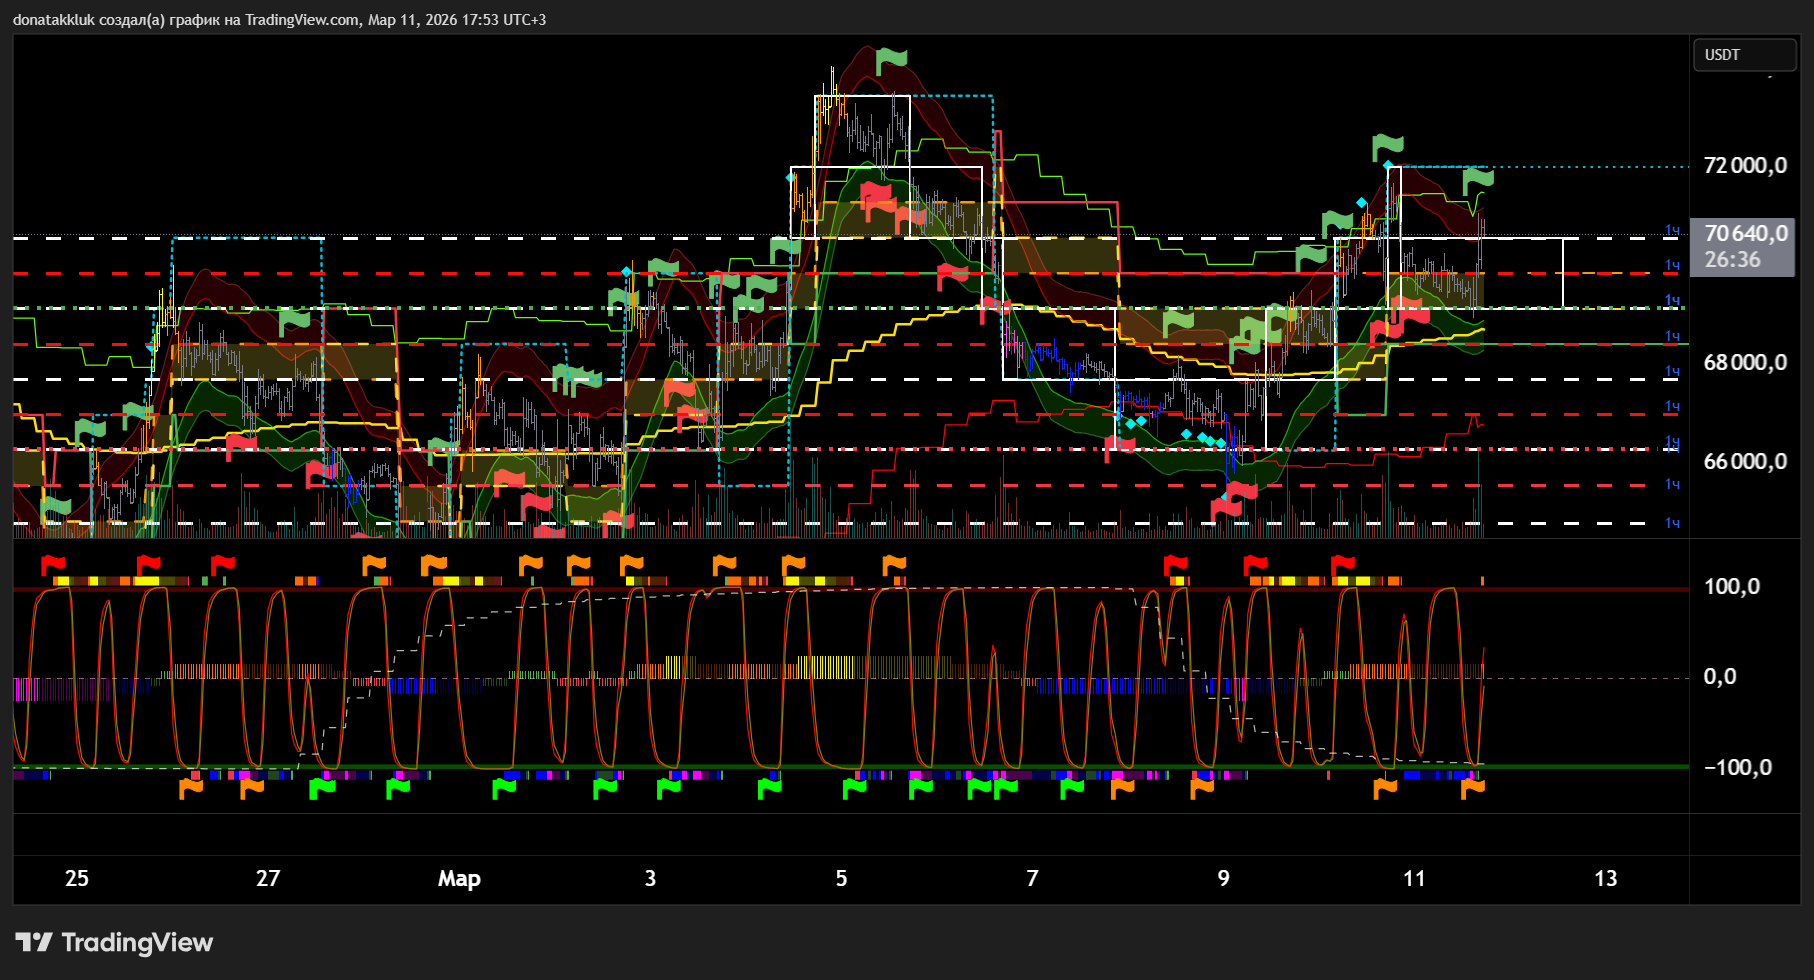Click the current price label 70 640,0

click(x=1745, y=234)
